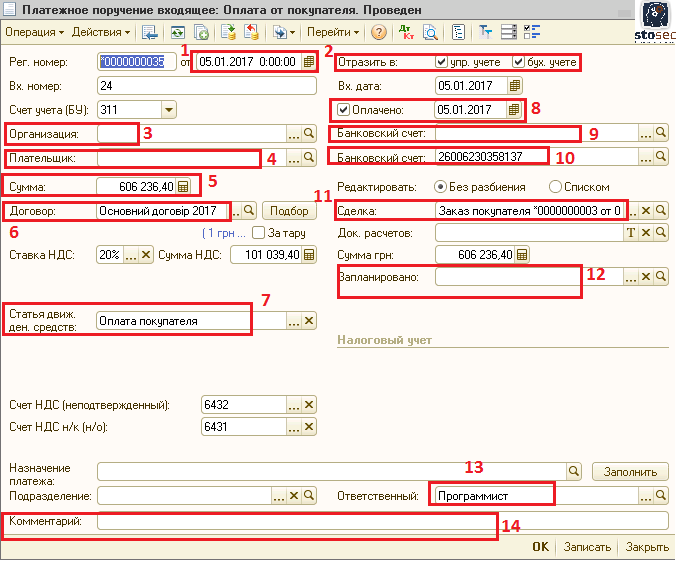Click the Назначение платежа input field
This screenshot has height=561, width=679.
tap(332, 471)
